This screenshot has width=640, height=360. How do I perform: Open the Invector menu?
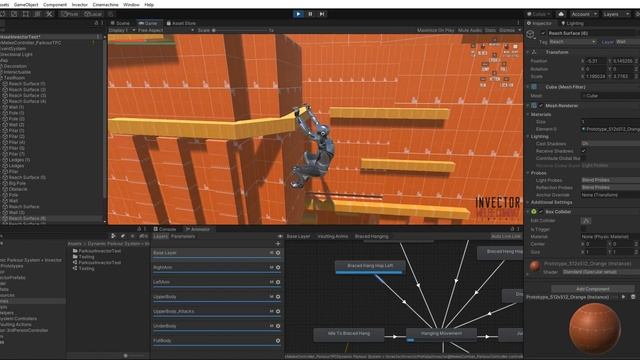(80, 4)
